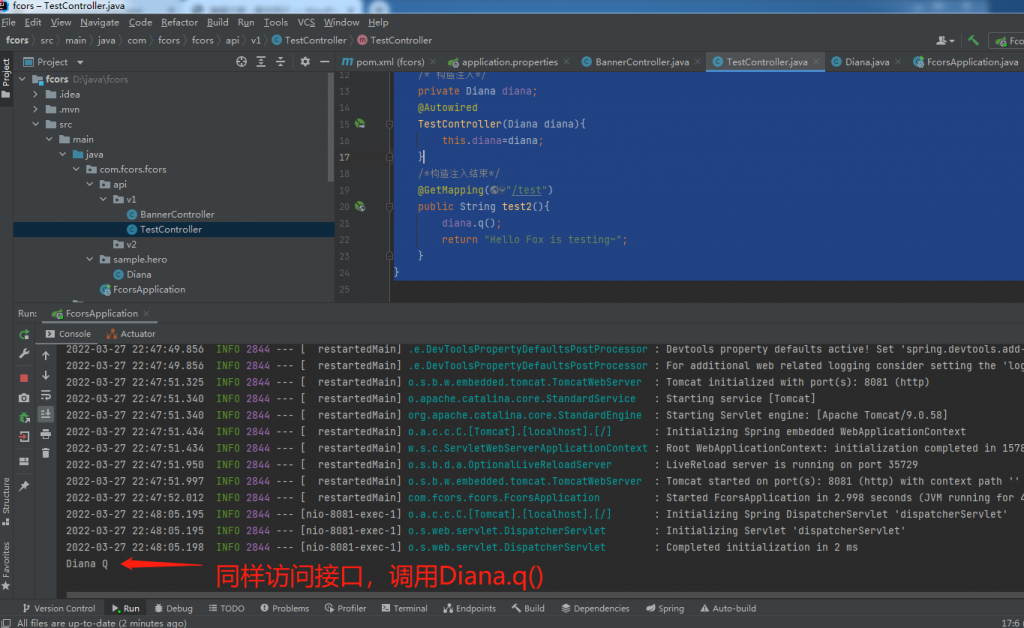Click gutter bean icon on line 15
Viewport: 1024px width, 628px height.
point(360,123)
